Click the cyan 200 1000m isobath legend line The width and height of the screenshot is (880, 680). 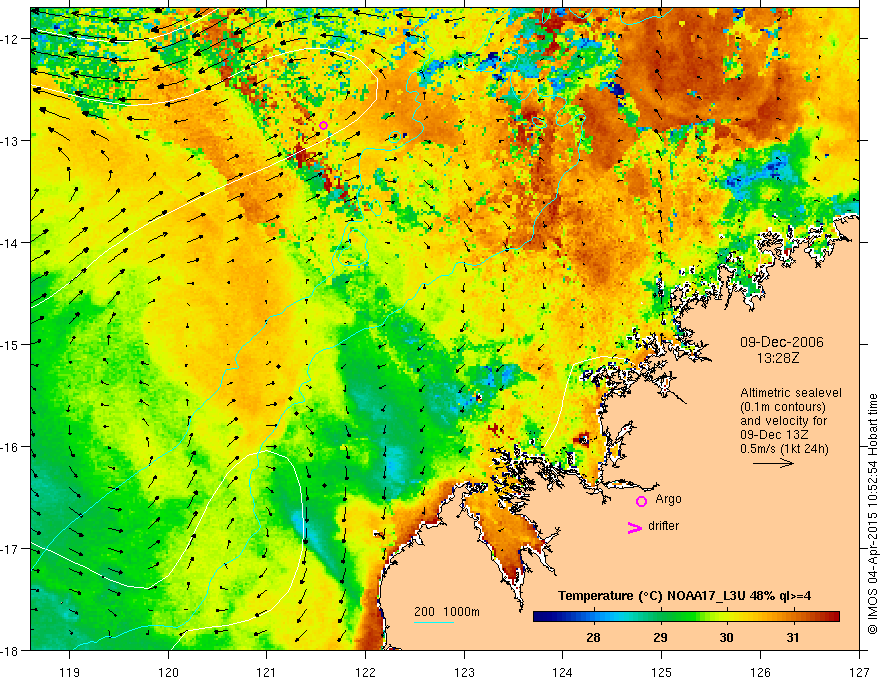point(434,622)
